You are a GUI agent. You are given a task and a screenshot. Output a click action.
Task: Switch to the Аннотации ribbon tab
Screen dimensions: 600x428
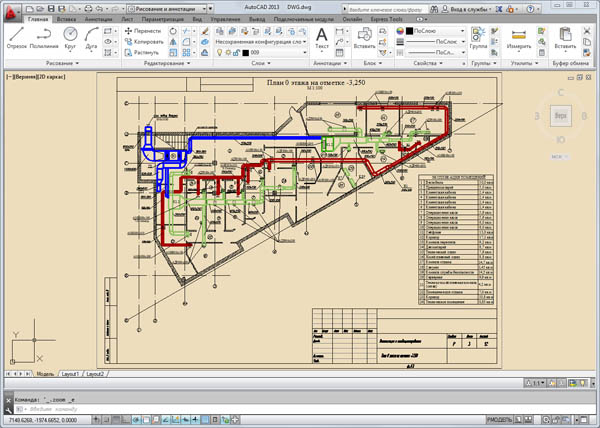pyautogui.click(x=99, y=18)
